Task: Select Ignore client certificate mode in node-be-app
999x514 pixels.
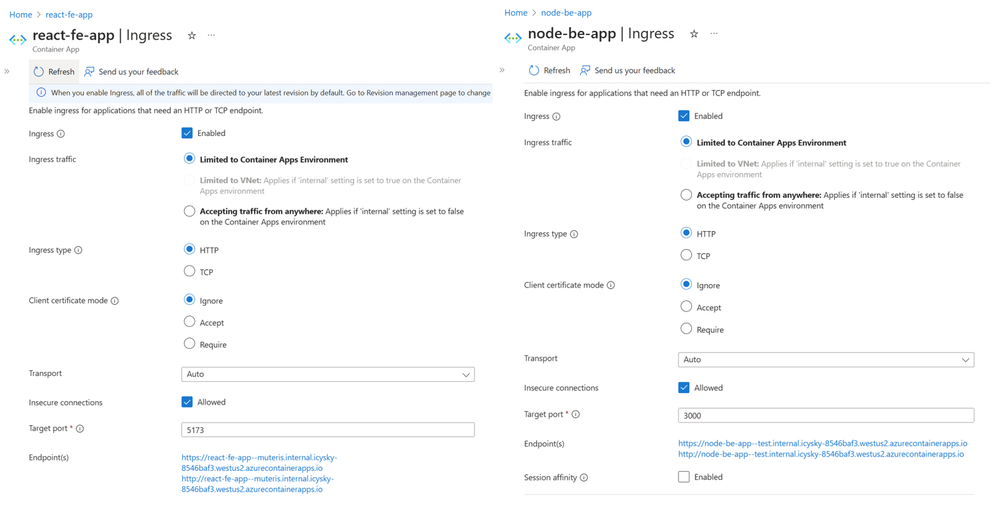Action: click(686, 284)
